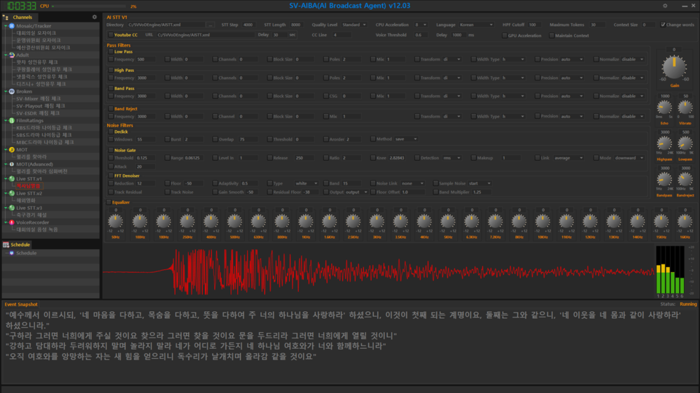This screenshot has width=700, height=393.
Task: Click the Adult channel group icon
Action: click(x=12, y=55)
